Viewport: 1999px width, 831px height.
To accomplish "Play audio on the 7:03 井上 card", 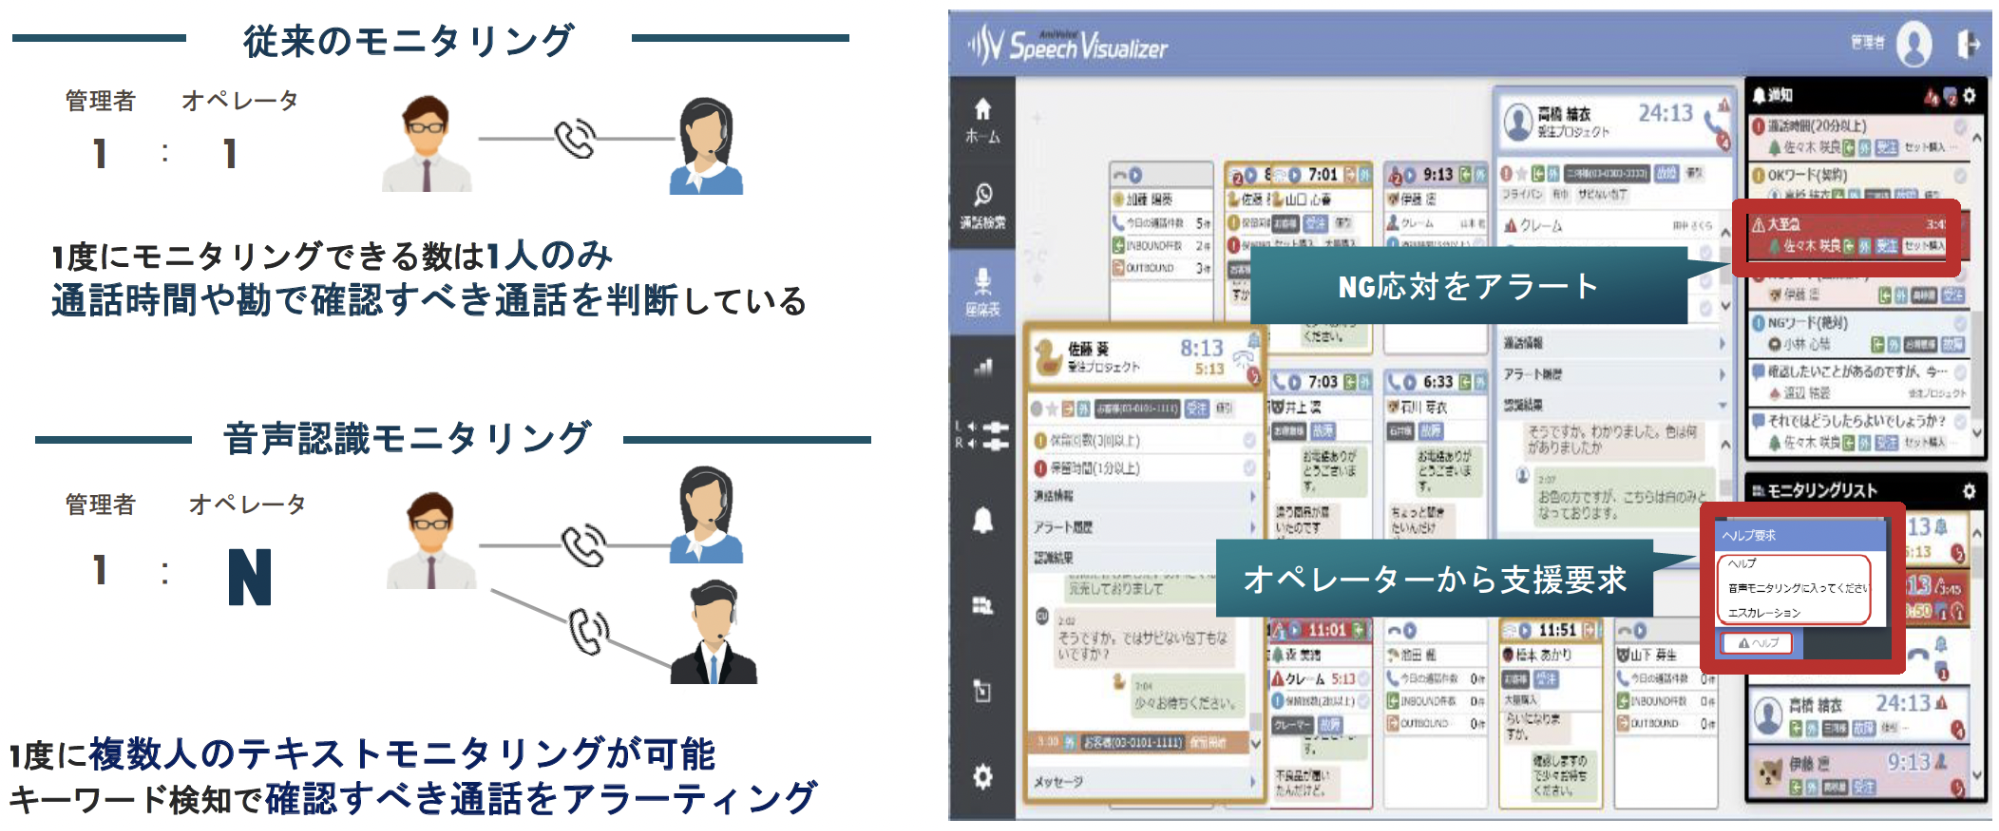I will tap(1295, 382).
